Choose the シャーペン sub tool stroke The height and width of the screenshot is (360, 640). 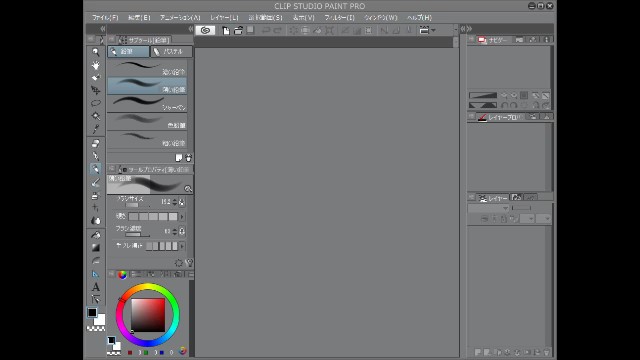(x=147, y=104)
